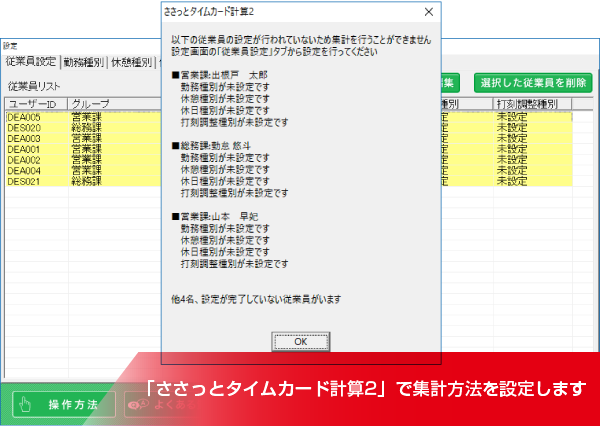Sort by グループ column header
Viewport: 600px width, 426px height.
pos(114,104)
